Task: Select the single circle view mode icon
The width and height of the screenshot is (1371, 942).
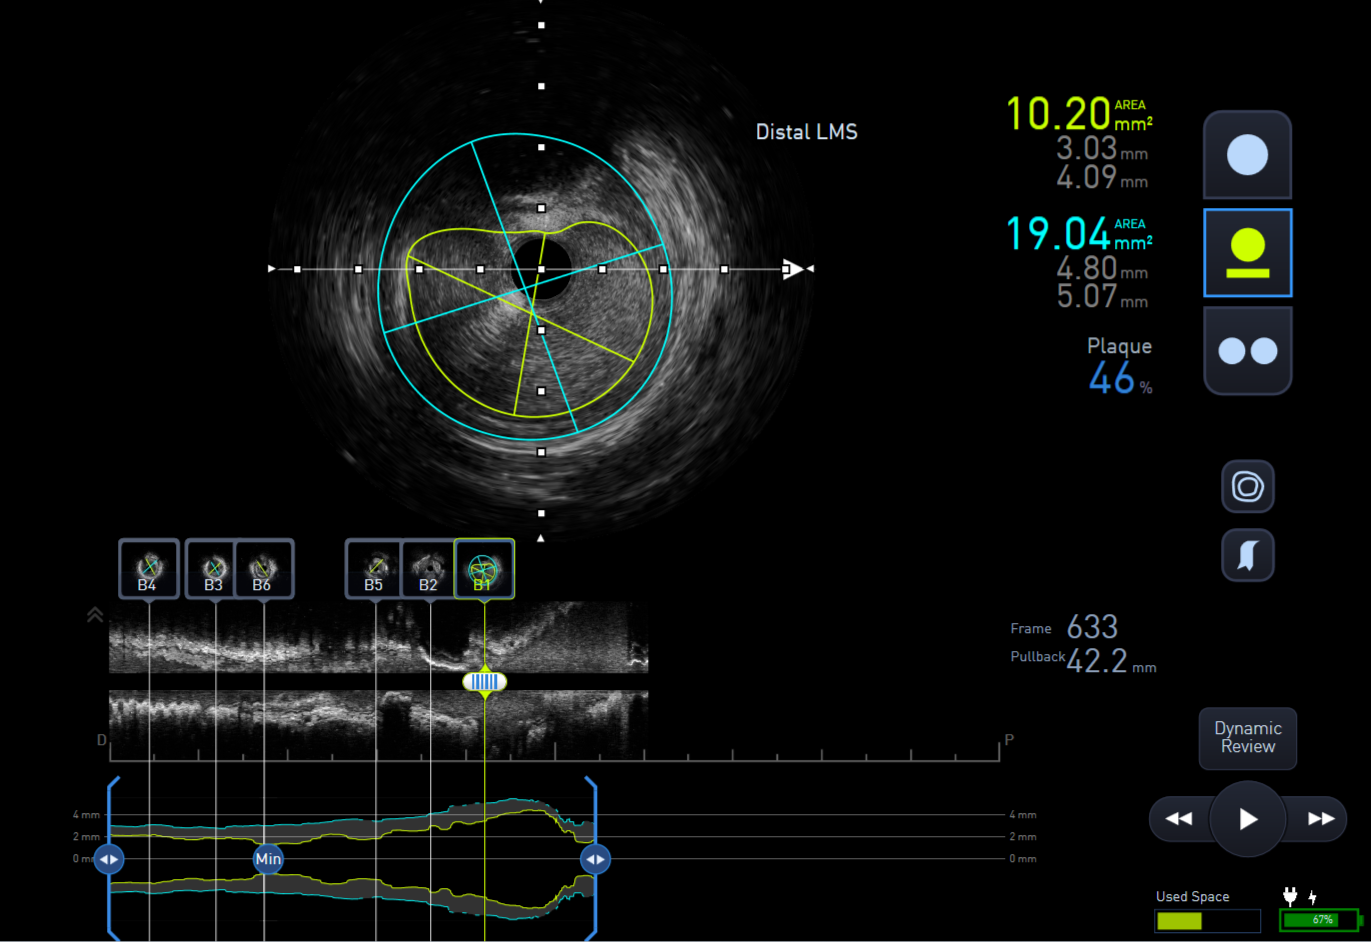Action: tap(1246, 155)
